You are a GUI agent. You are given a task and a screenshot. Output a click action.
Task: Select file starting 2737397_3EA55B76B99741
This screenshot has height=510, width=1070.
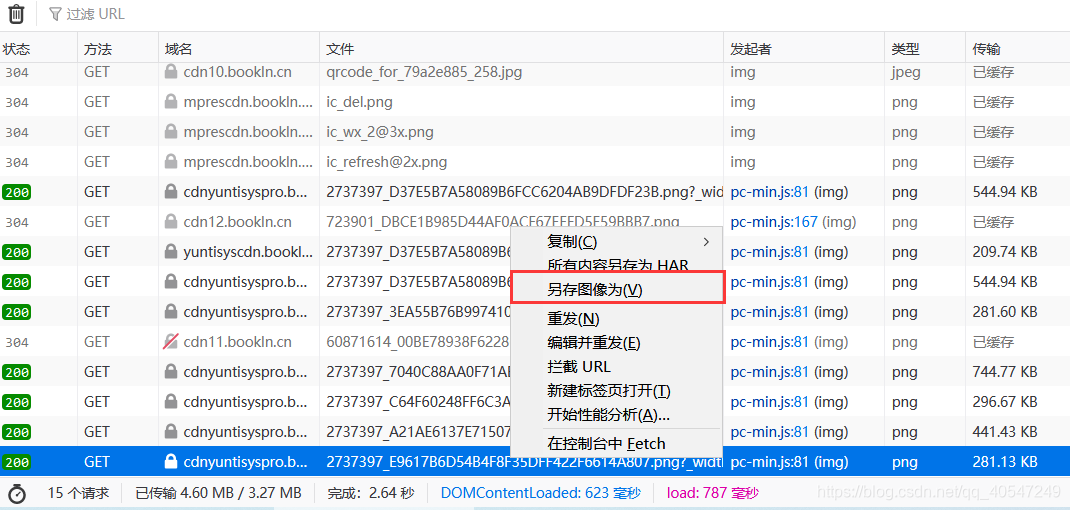point(418,312)
